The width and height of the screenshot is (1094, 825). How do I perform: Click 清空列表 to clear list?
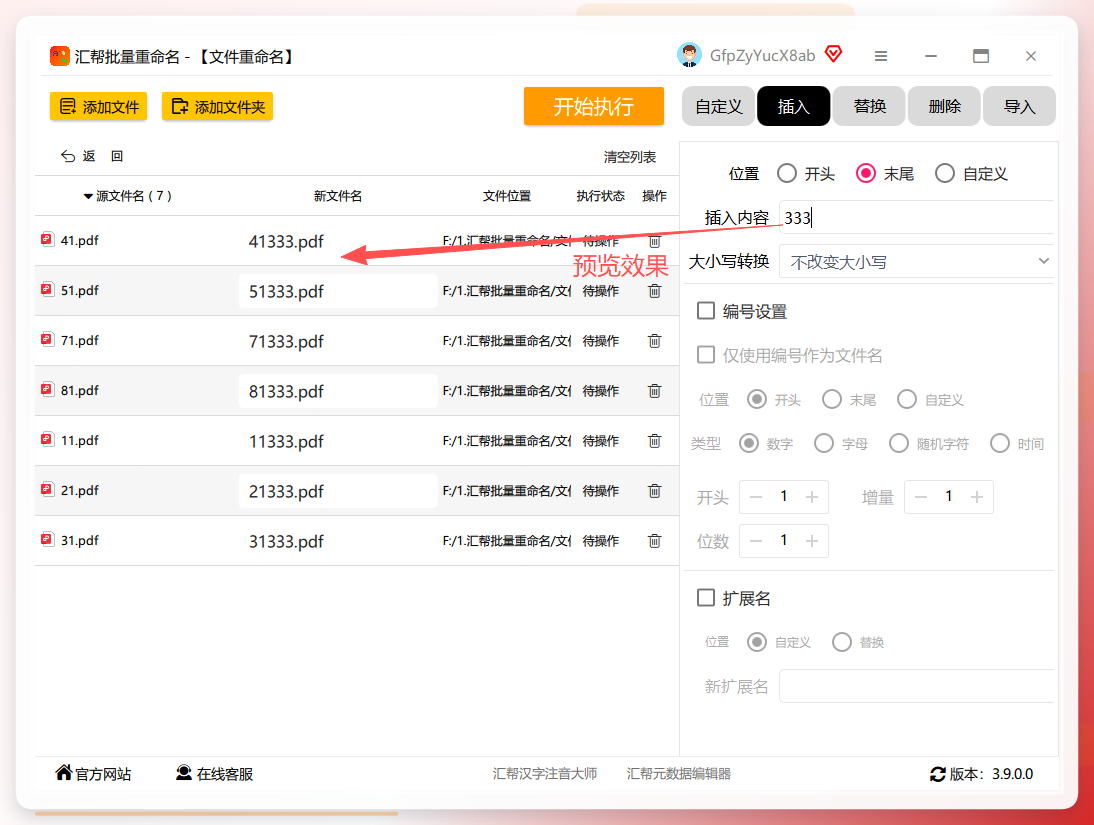[x=630, y=157]
